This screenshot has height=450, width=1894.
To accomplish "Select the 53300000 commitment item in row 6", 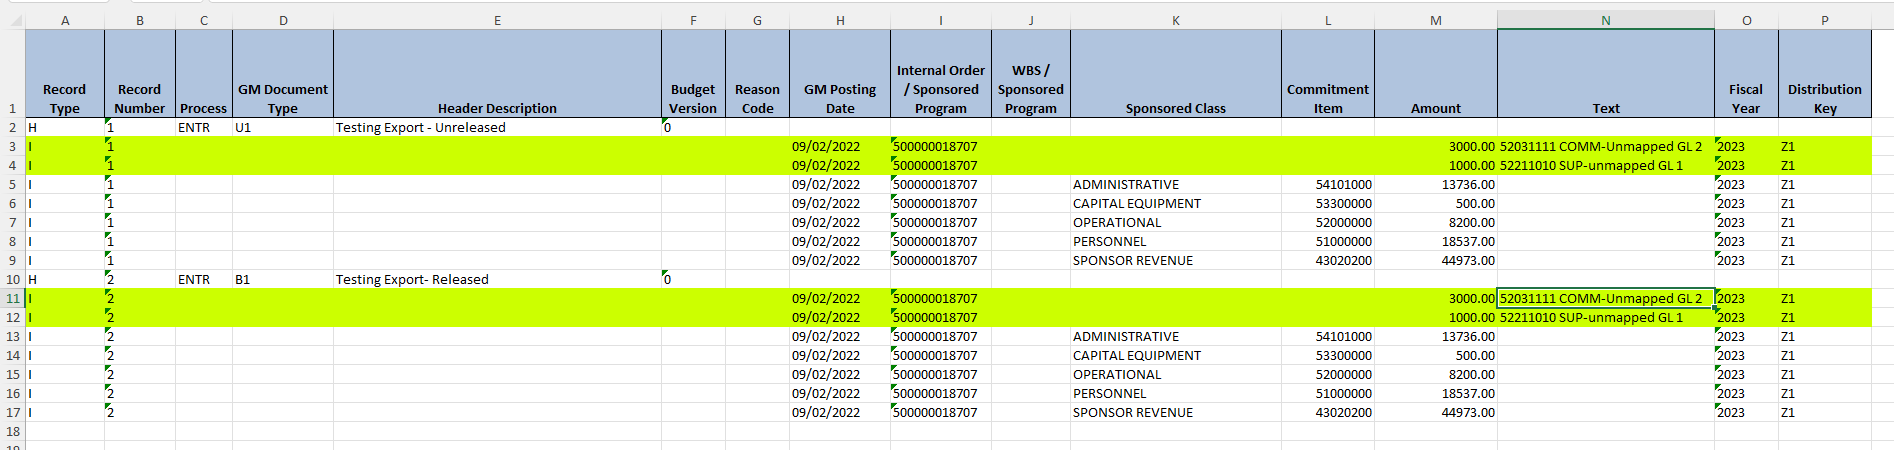I will [1343, 203].
